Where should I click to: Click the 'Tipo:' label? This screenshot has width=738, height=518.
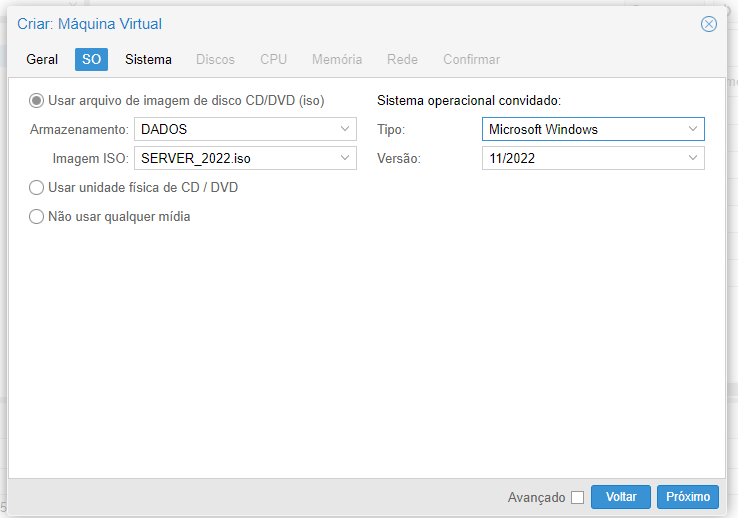point(391,129)
